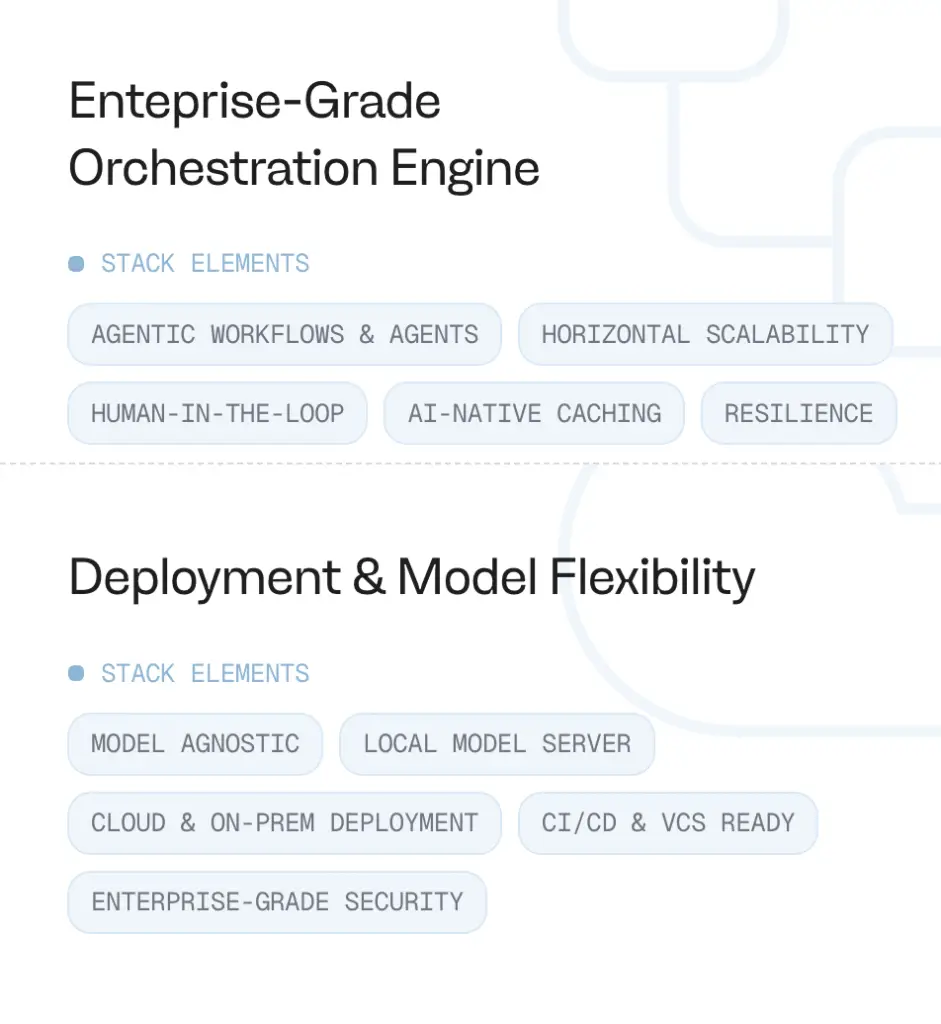Click the Agentic Workflows & Agents tag

point(284,334)
